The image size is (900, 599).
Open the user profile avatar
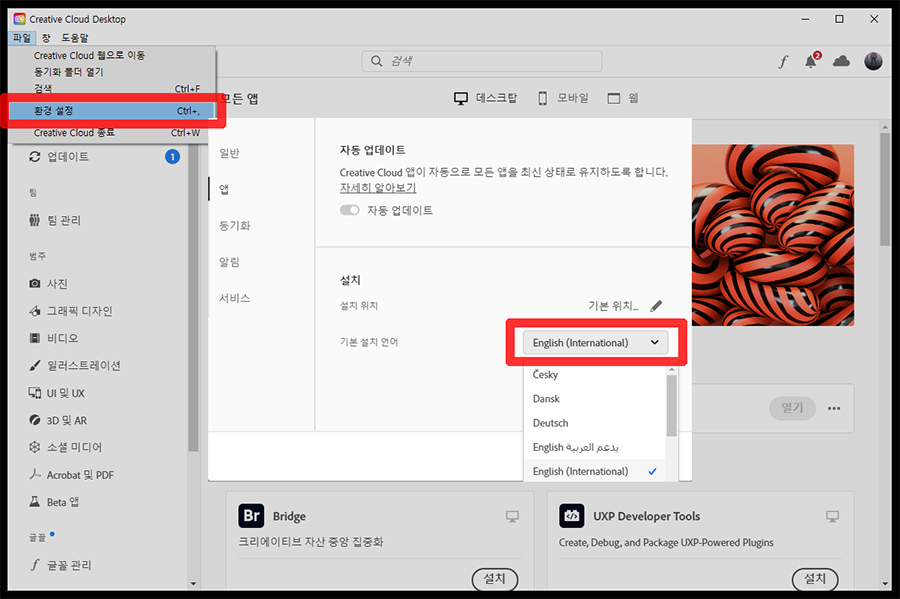pos(873,61)
